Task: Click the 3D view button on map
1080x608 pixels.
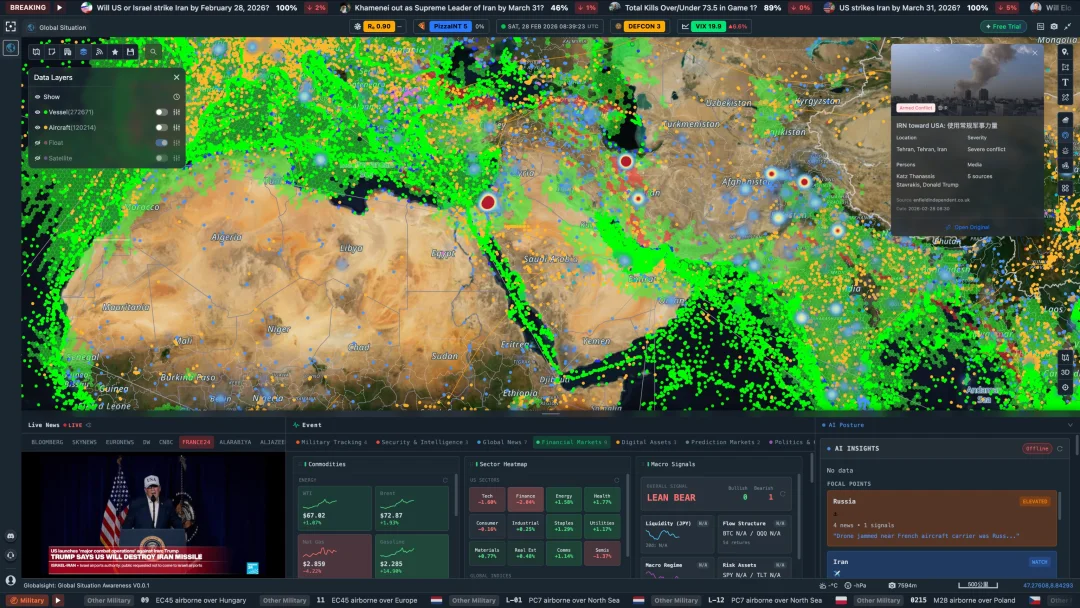Action: click(x=1065, y=372)
